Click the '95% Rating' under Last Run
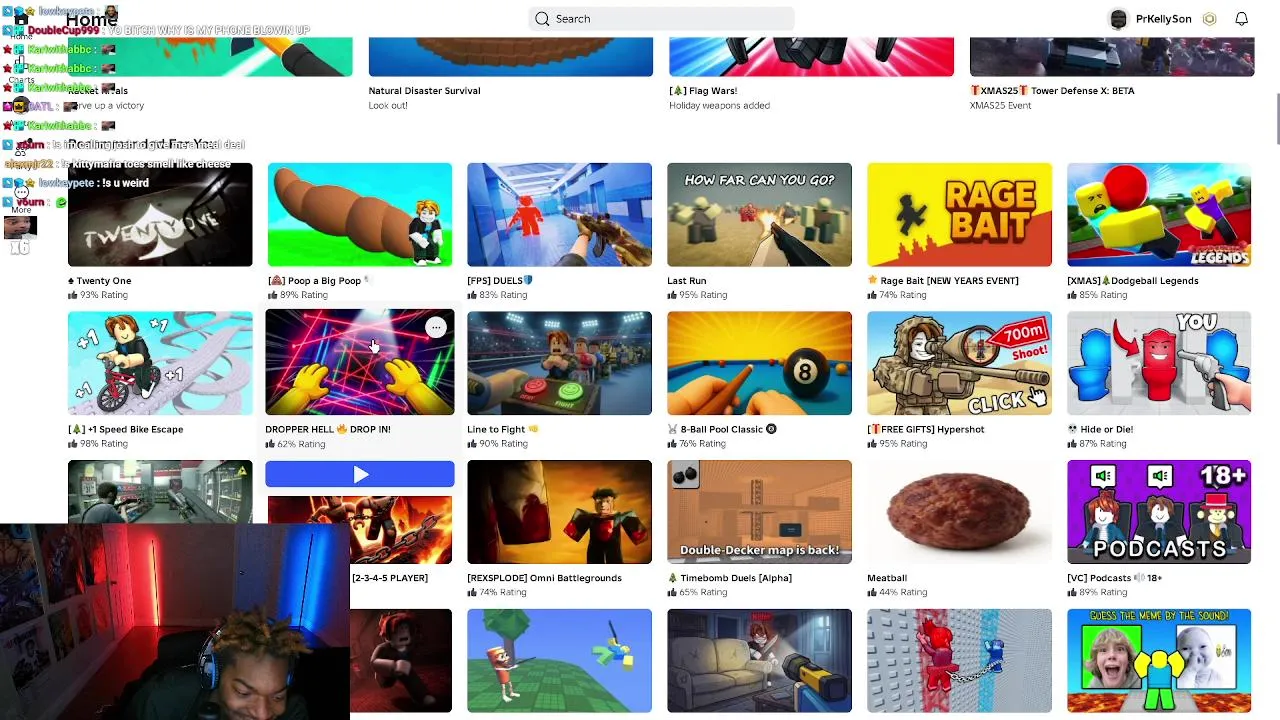 [698, 295]
